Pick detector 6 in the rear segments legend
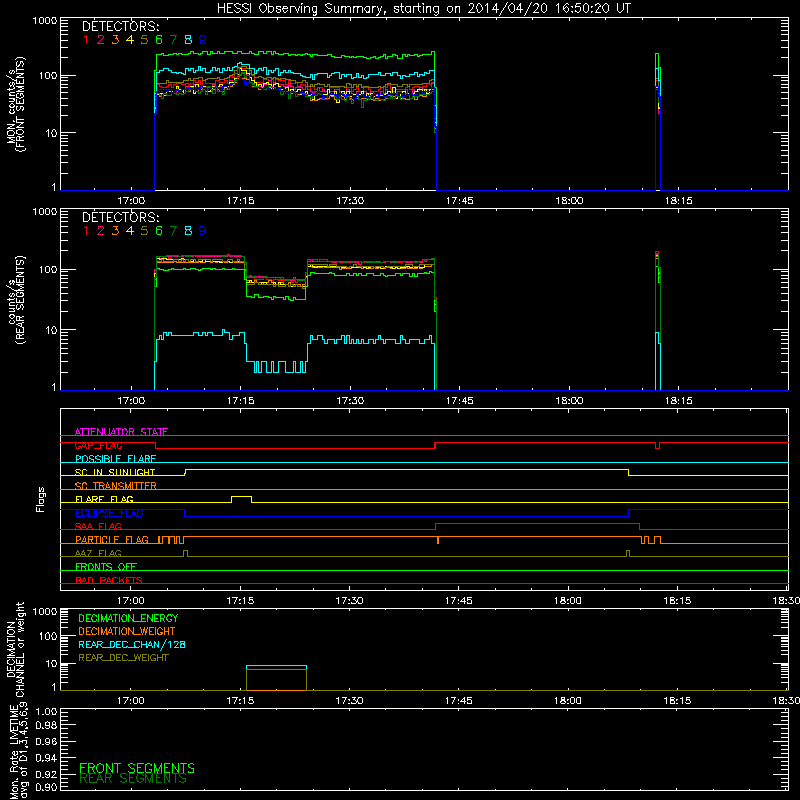The width and height of the screenshot is (800, 800). coord(159,231)
